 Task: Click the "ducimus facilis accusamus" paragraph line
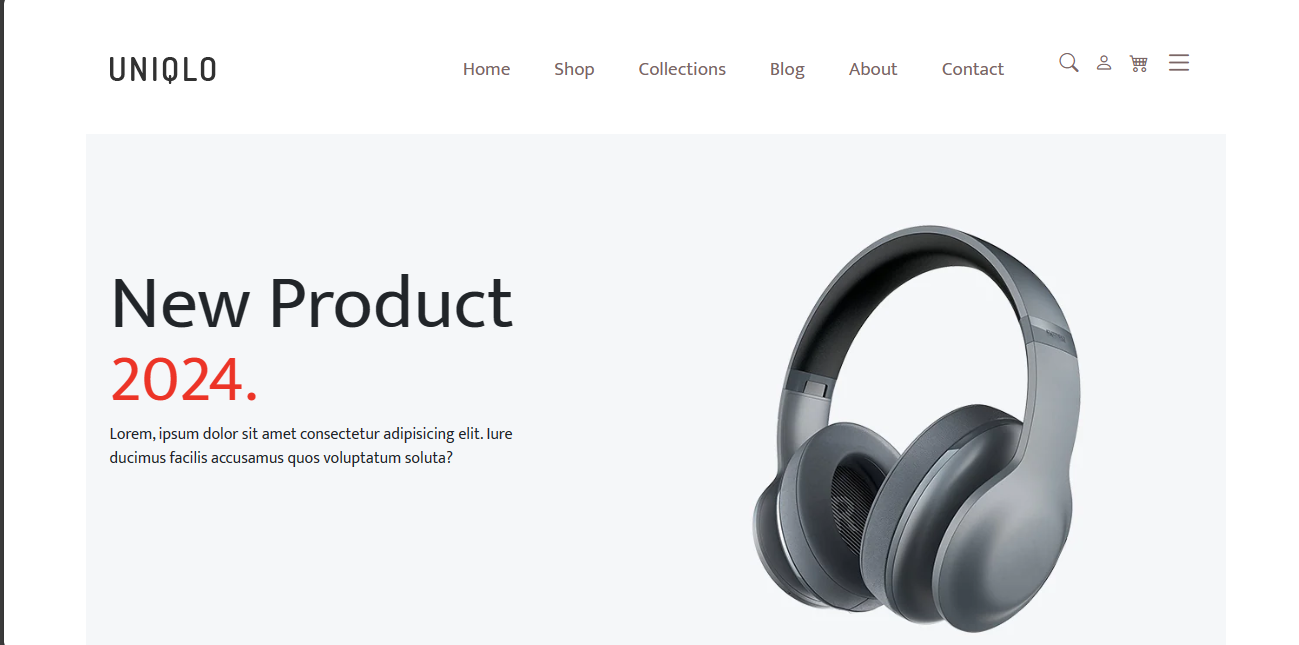point(281,458)
